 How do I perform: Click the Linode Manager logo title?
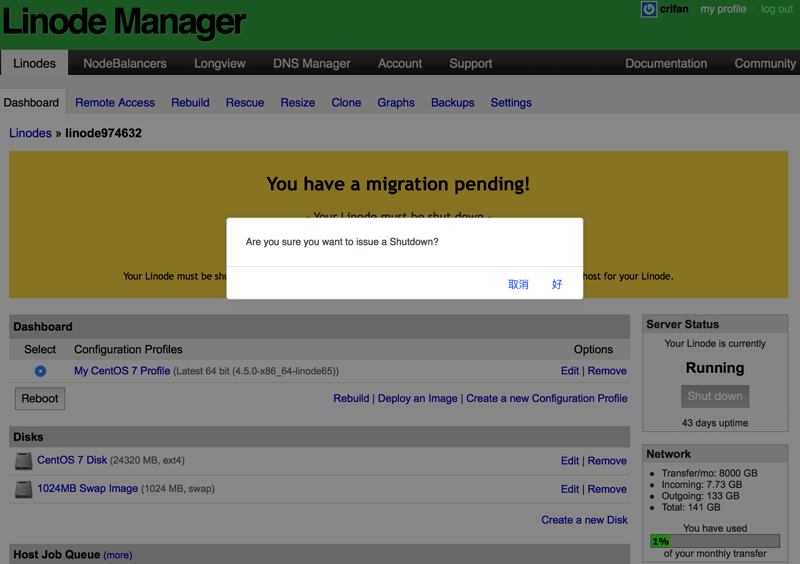[124, 21]
